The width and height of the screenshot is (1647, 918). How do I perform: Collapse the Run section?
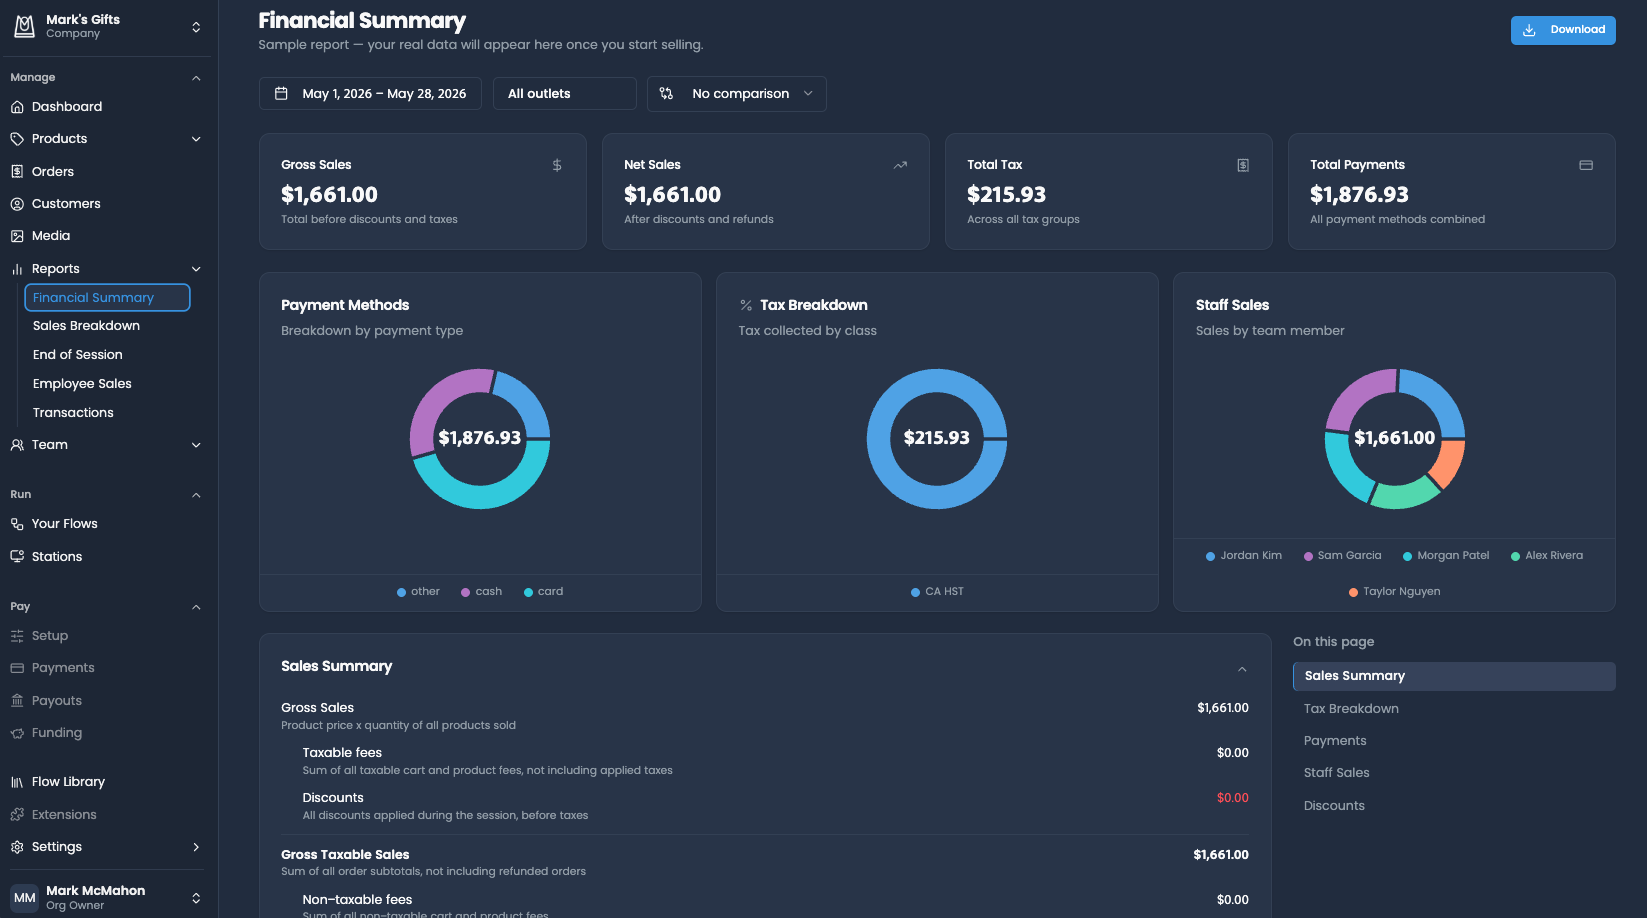point(196,495)
